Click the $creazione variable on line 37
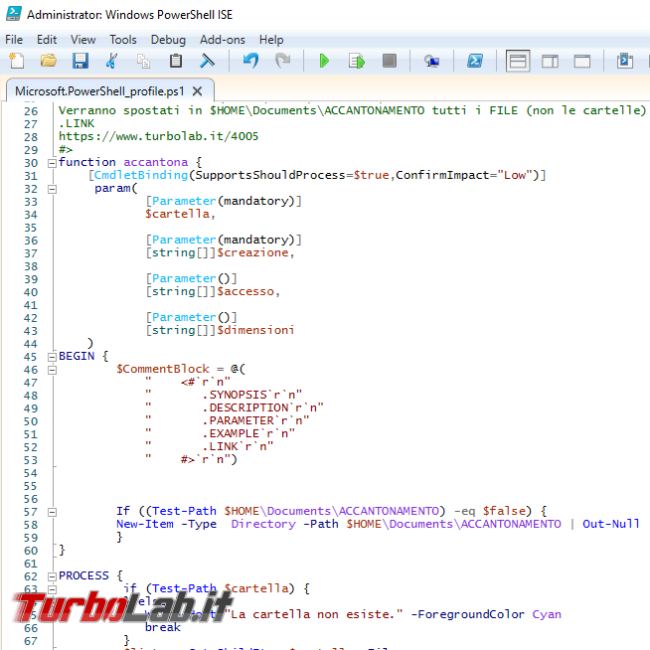 click(255, 252)
